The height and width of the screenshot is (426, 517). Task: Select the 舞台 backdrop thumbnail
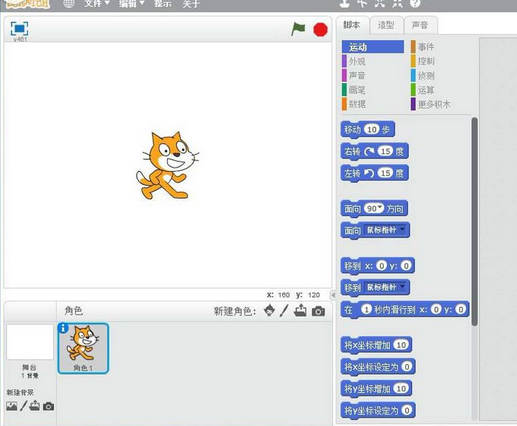(x=30, y=342)
